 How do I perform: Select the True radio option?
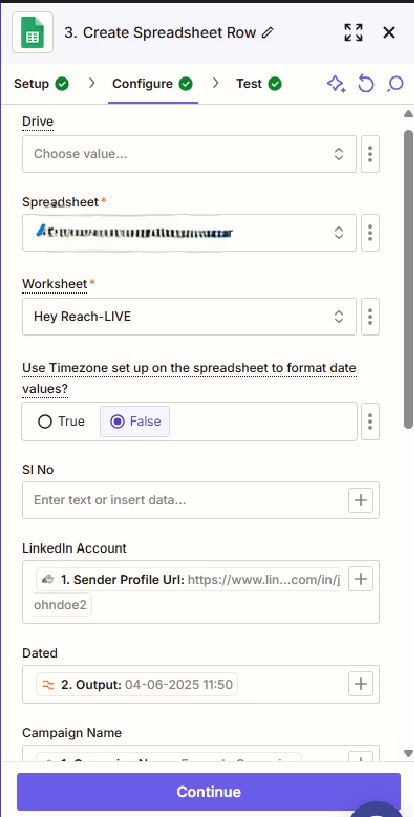click(x=61, y=421)
